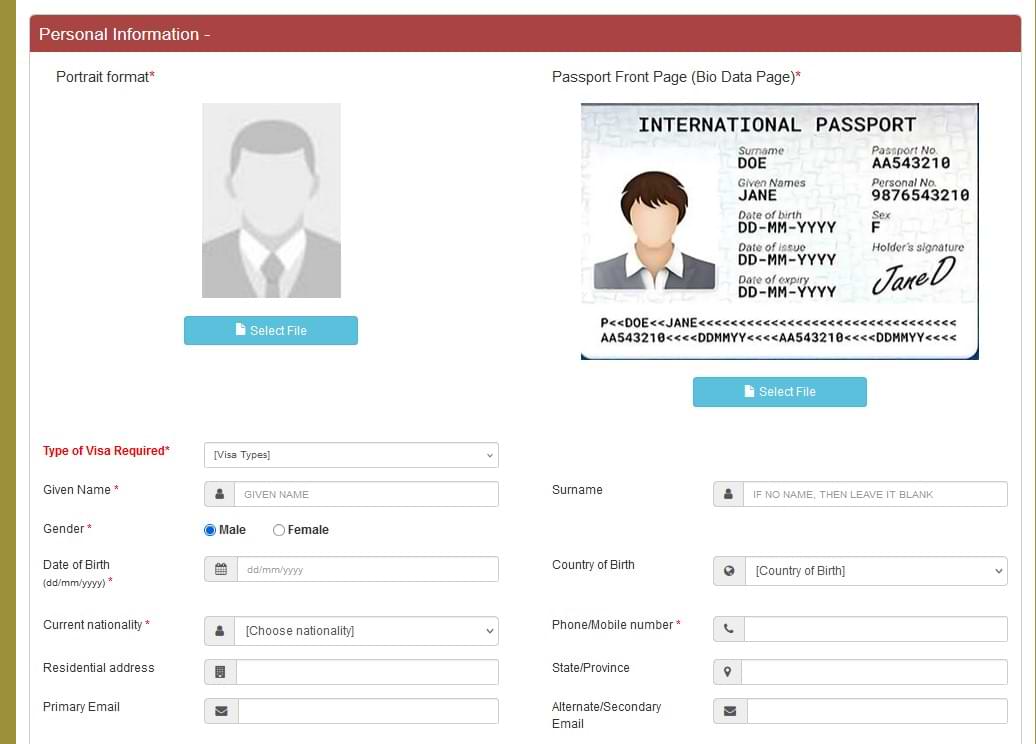Image resolution: width=1036 pixels, height=744 pixels.
Task: Click the Residential address input field
Action: coord(367,672)
